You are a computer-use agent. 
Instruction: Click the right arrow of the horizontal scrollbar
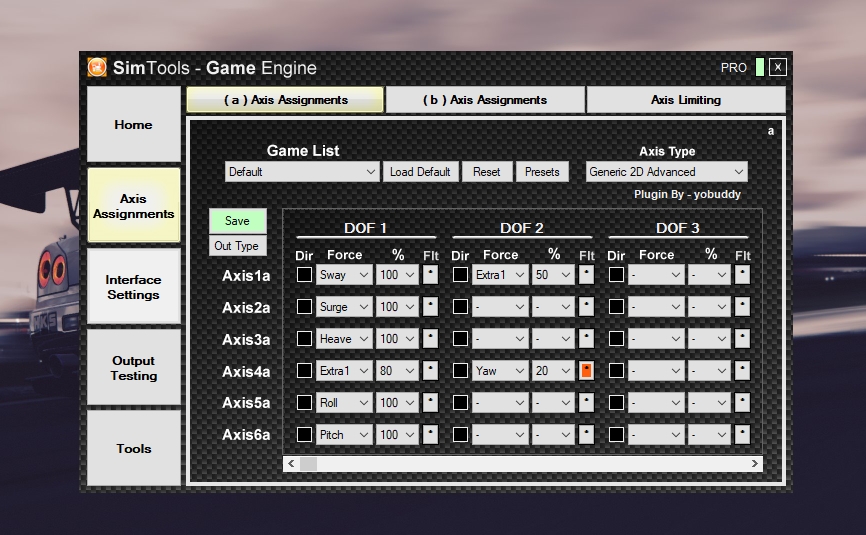point(755,464)
